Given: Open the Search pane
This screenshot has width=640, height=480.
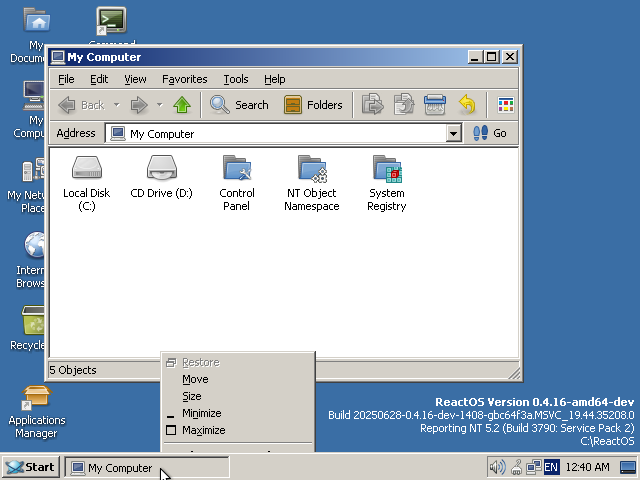Looking at the screenshot, I should 239,105.
